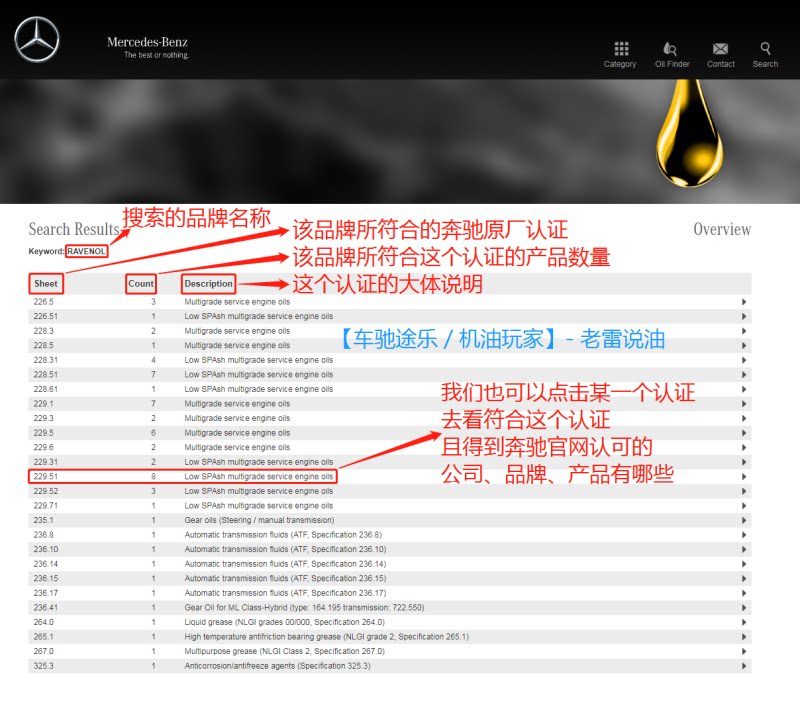This screenshot has width=800, height=709.
Task: Click 'Multipurpose grease (NLGI Class 2' description
Action: [x=285, y=651]
